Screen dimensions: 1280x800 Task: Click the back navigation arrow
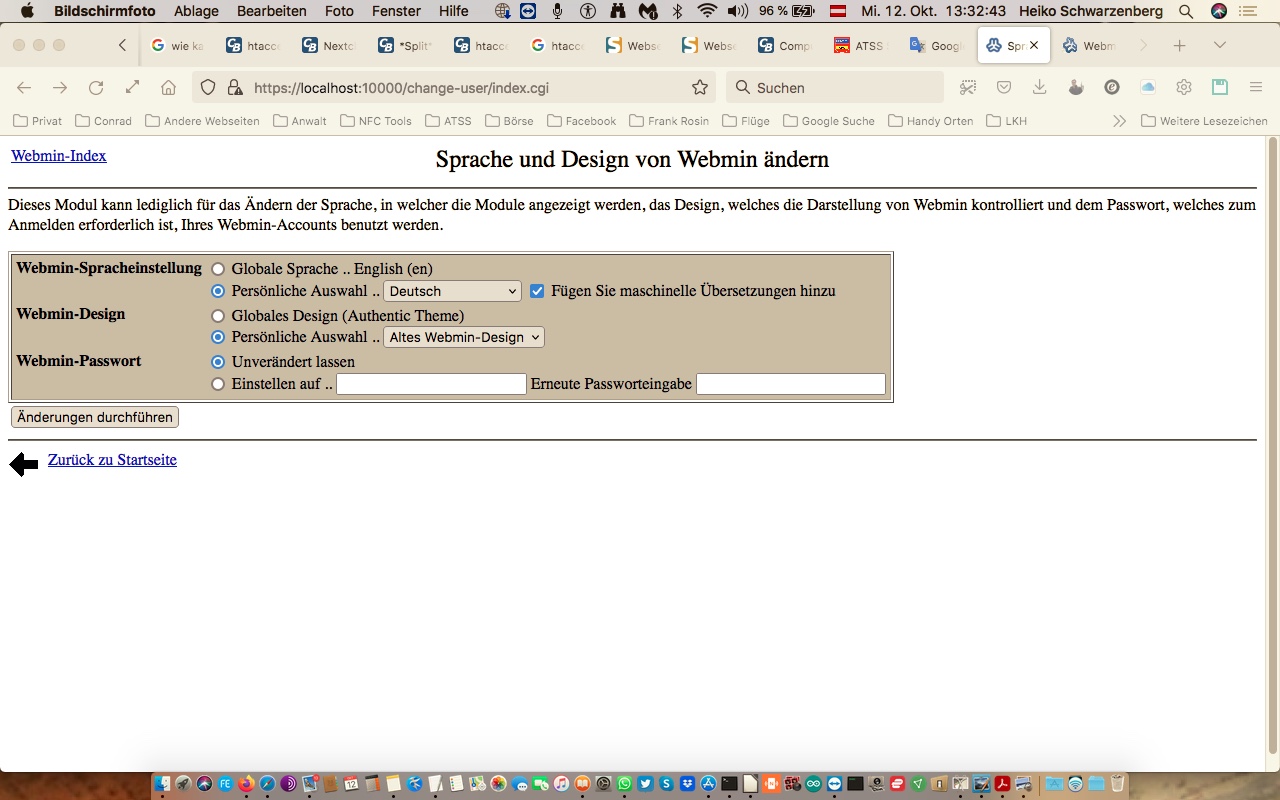click(24, 88)
